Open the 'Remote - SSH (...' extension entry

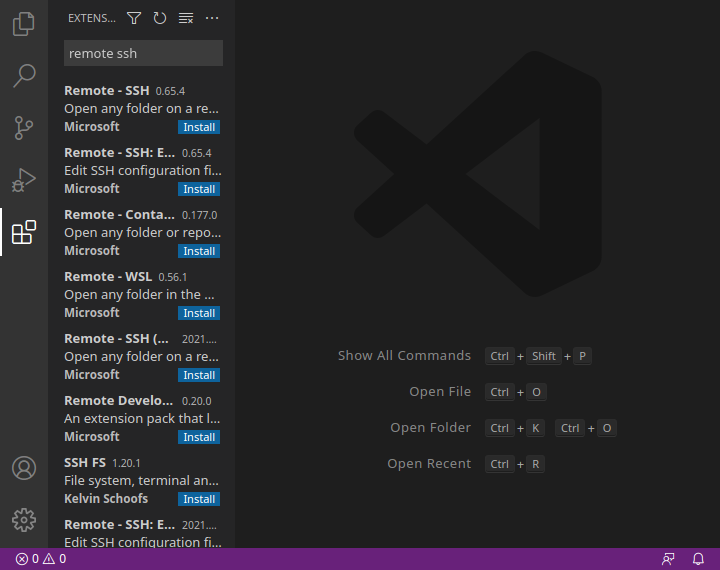pyautogui.click(x=142, y=356)
